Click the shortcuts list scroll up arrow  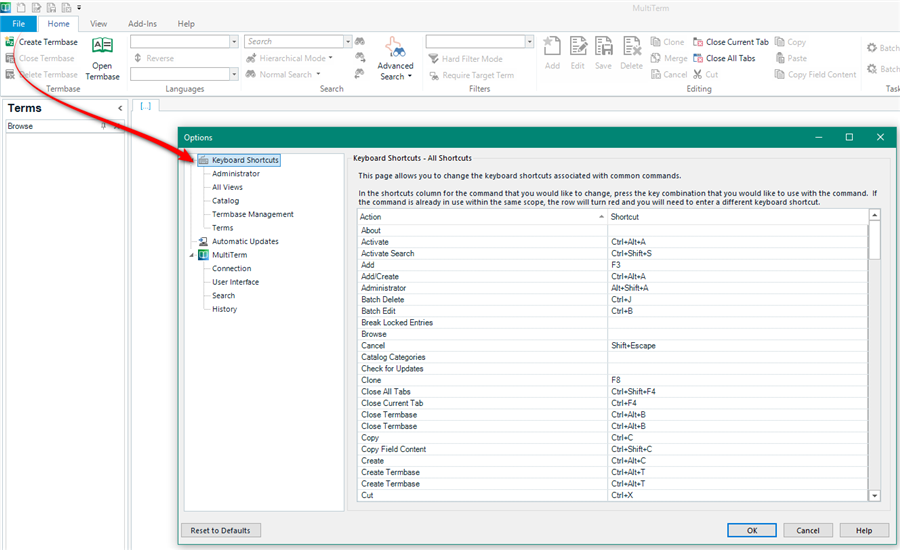(x=874, y=215)
